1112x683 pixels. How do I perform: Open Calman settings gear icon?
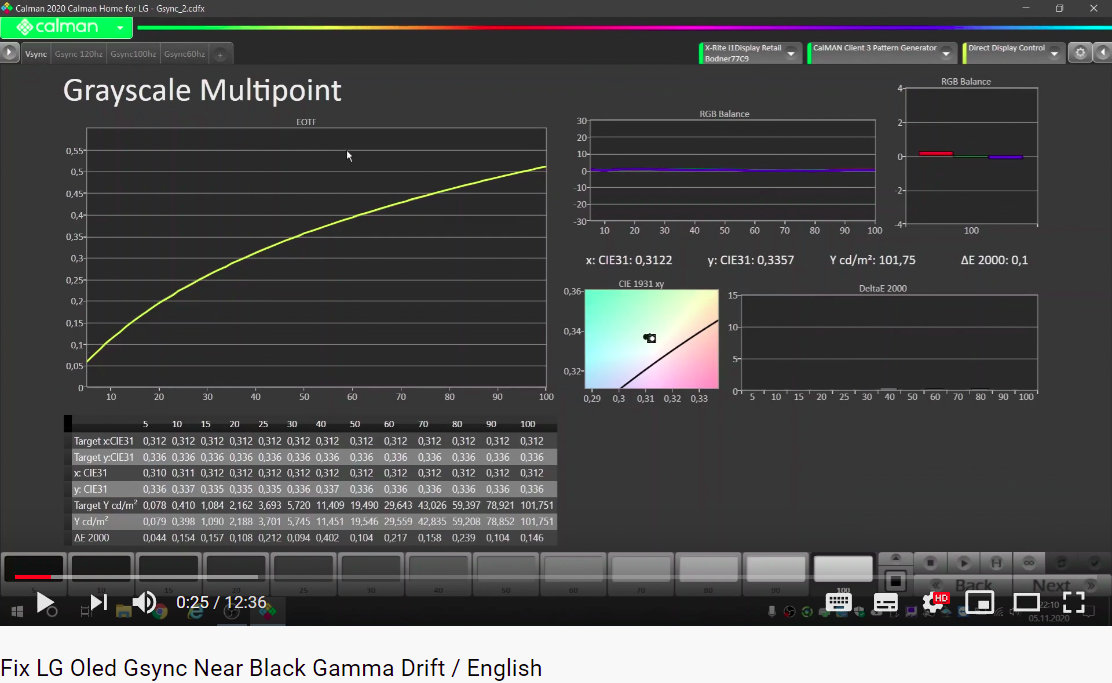click(1079, 53)
